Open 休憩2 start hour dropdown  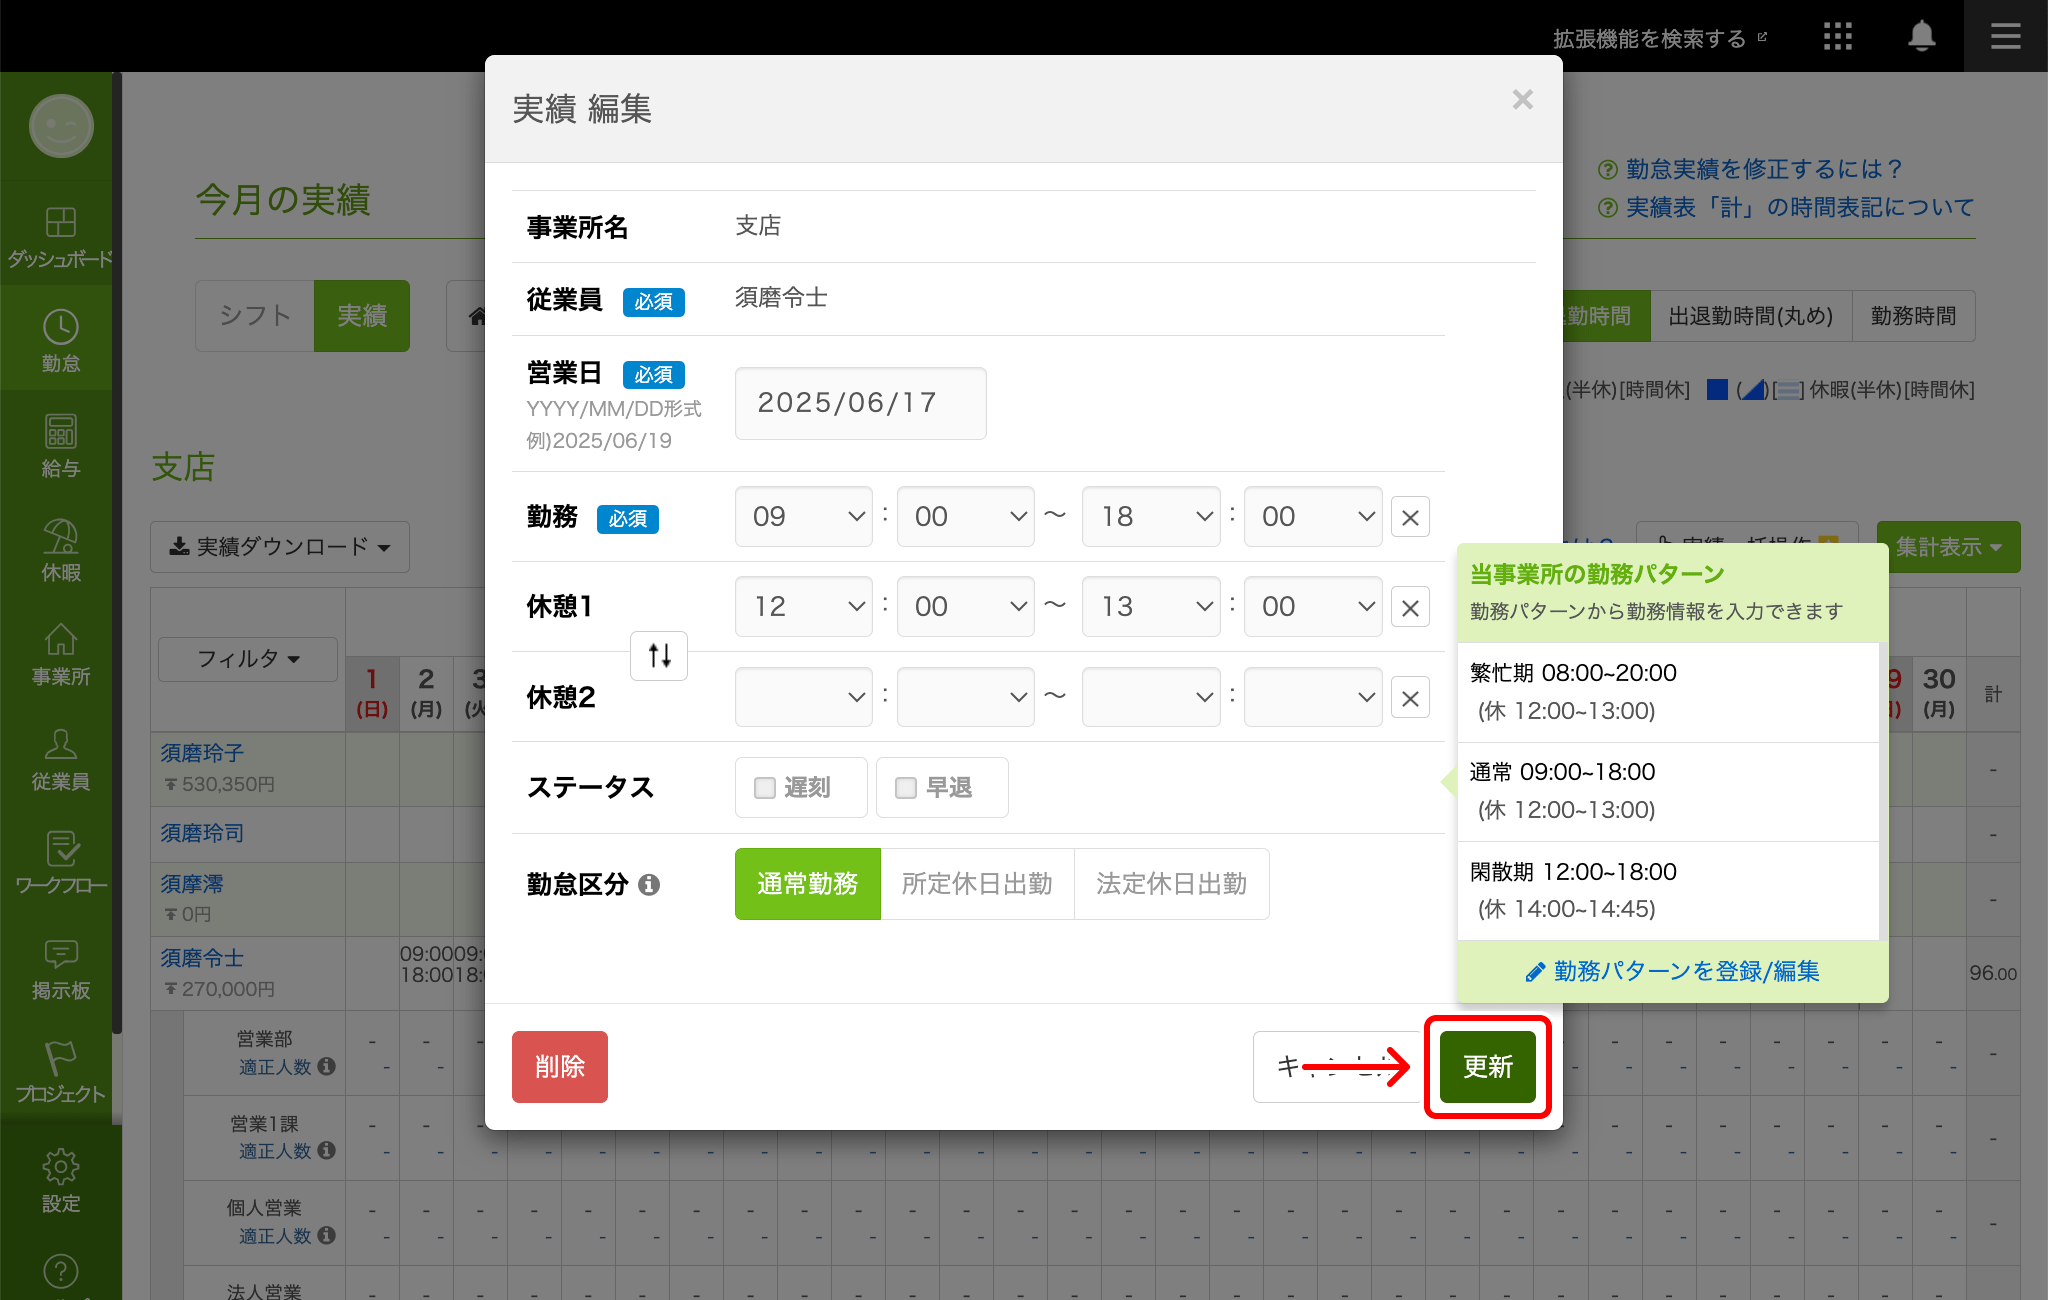[x=804, y=697]
